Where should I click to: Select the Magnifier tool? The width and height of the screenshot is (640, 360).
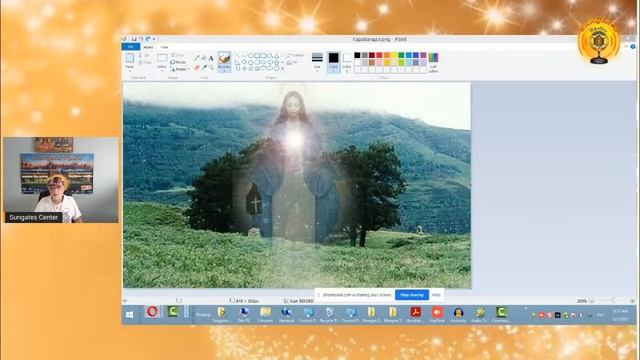(211, 67)
